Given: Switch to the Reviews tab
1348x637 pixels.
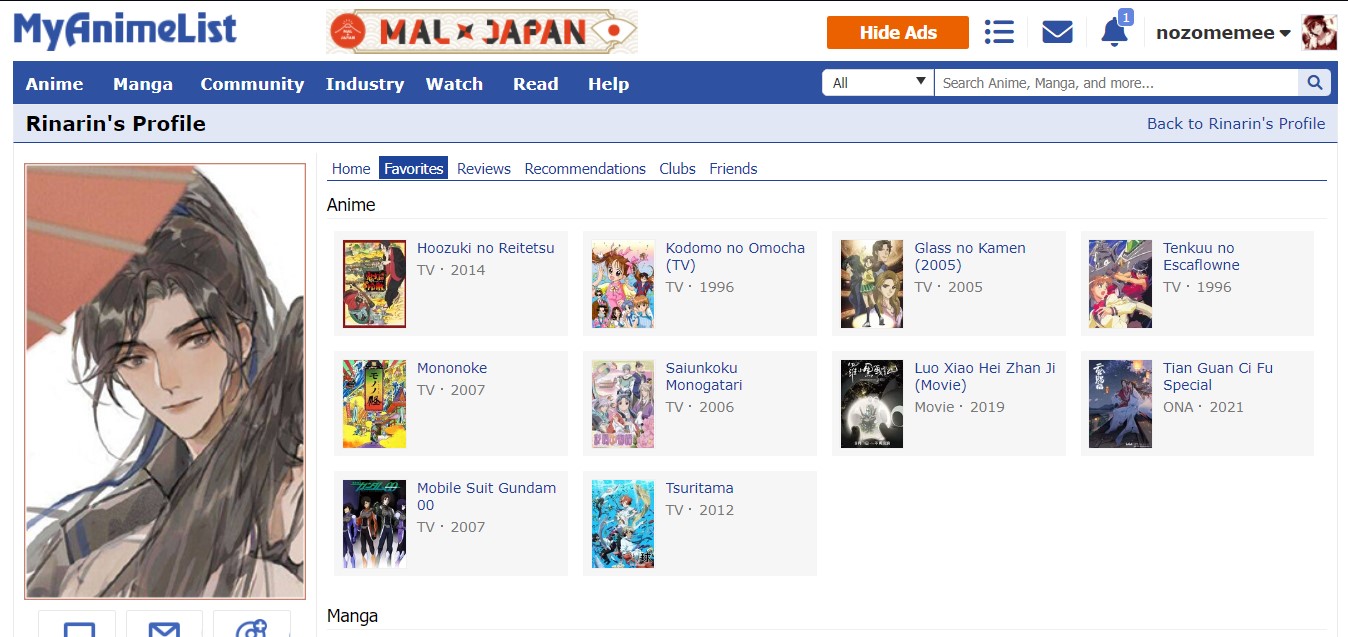Looking at the screenshot, I should coord(484,169).
